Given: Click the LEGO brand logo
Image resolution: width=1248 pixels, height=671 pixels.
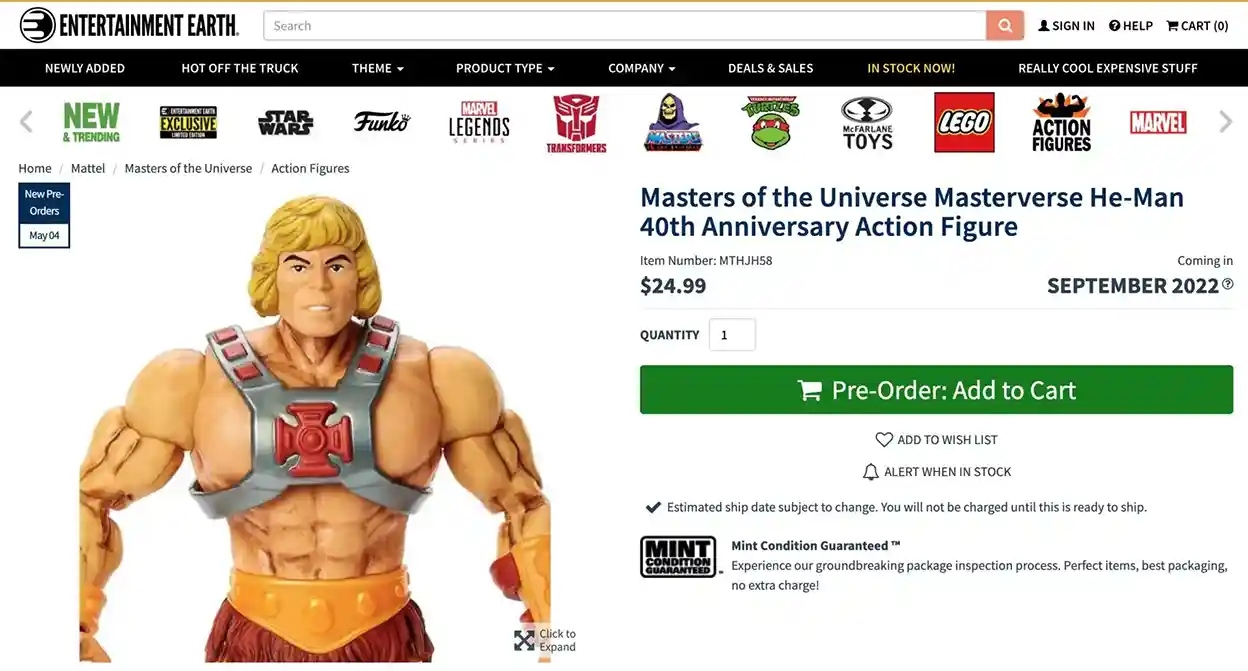Looking at the screenshot, I should [x=964, y=122].
